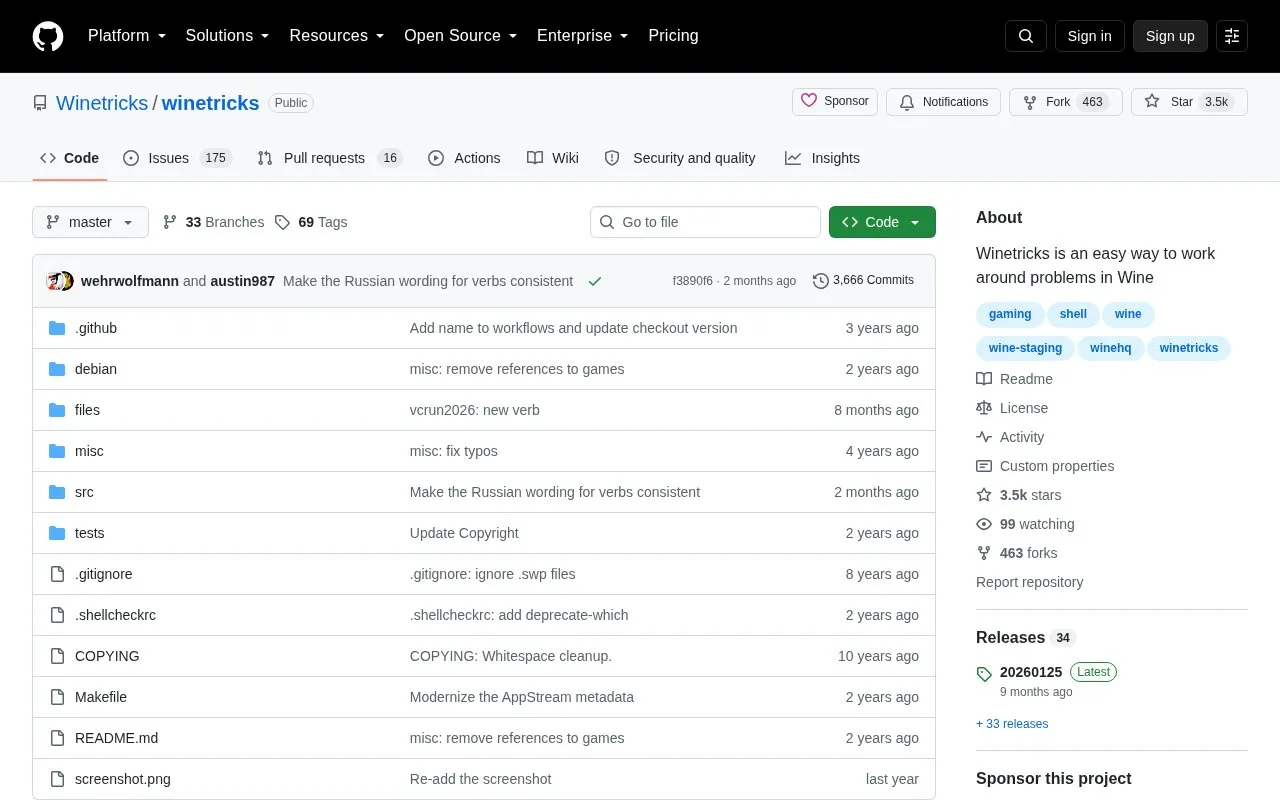
Task: Open the commit history via 3,666 Commits
Action: [863, 281]
